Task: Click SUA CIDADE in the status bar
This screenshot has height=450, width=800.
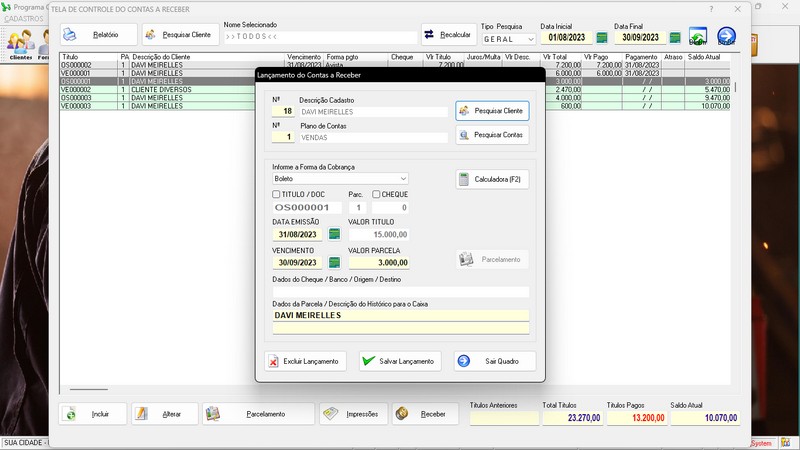Action: click(23, 443)
